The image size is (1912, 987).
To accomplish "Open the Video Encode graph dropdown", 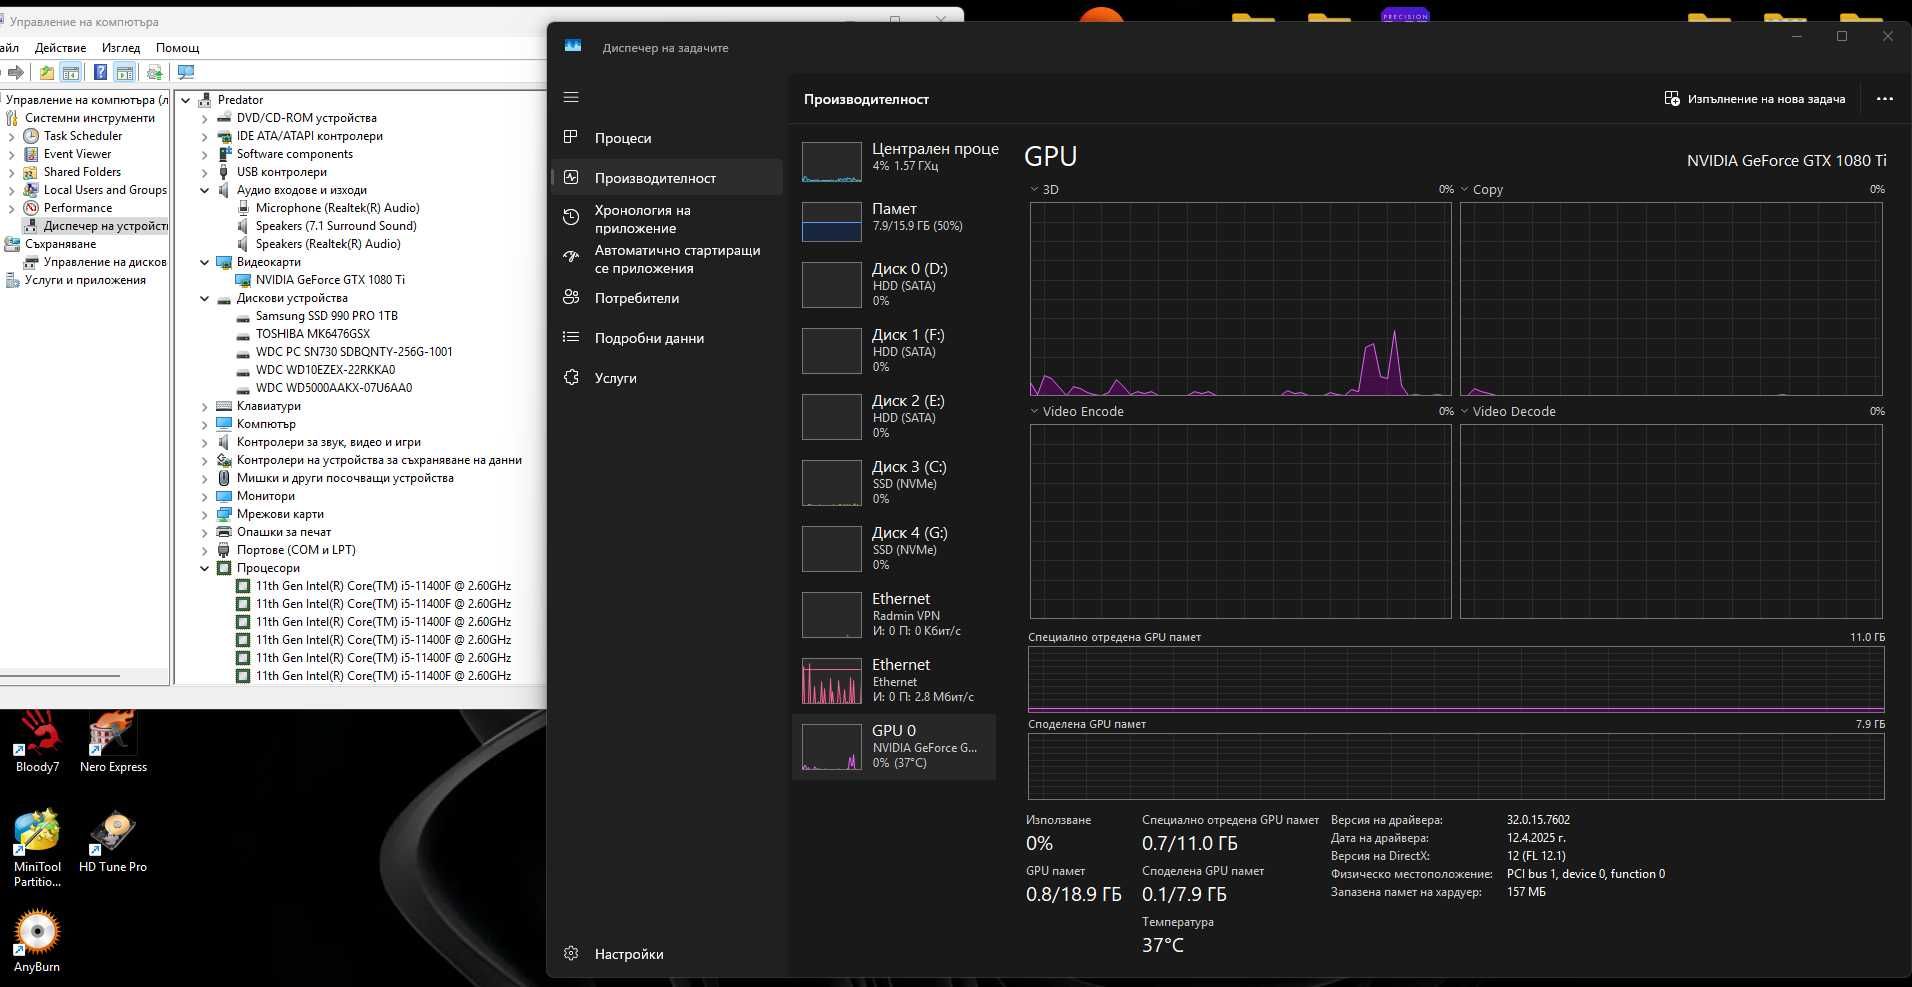I will pyautogui.click(x=1076, y=411).
